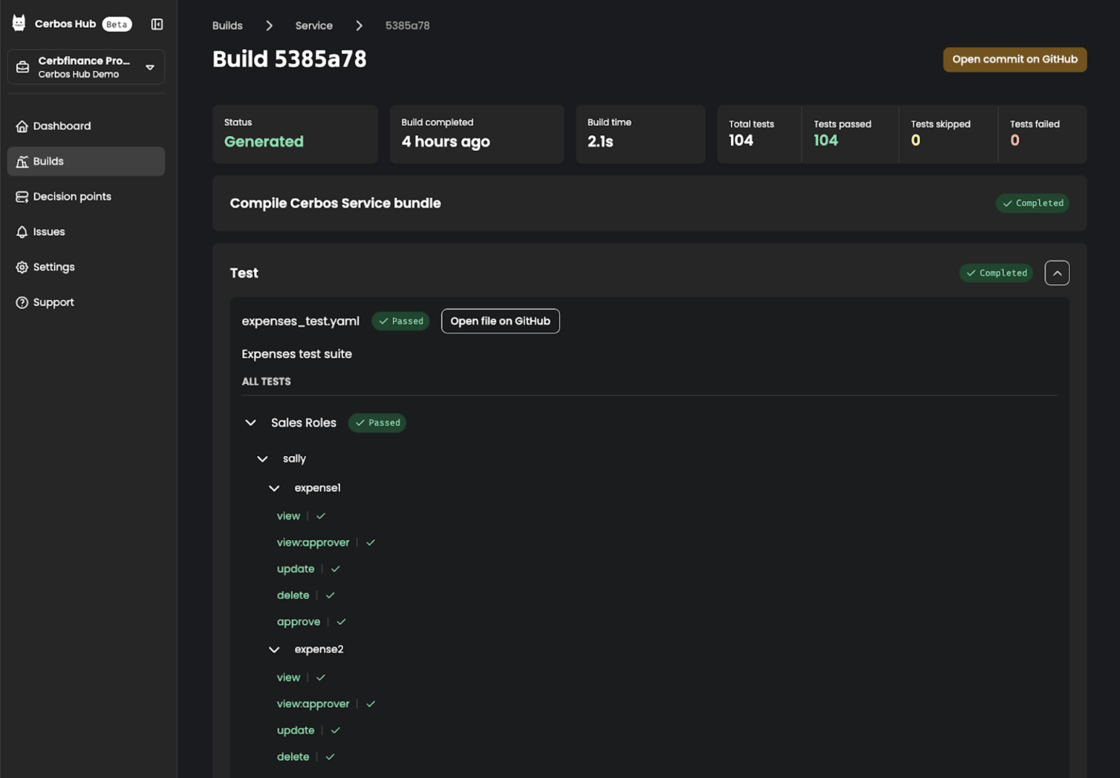Open the Cerbfinance workspace dropdown
Screen dimensions: 1120x778
pos(150,67)
